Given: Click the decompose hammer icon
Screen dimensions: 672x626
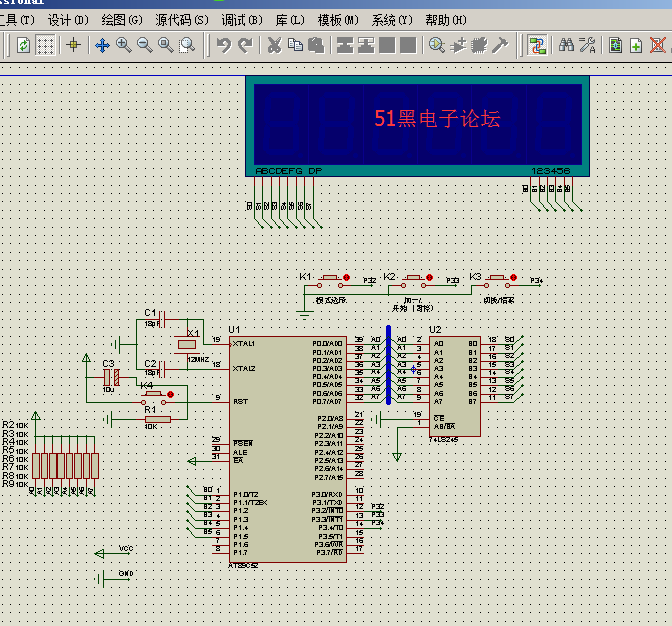Looking at the screenshot, I should (x=500, y=45).
